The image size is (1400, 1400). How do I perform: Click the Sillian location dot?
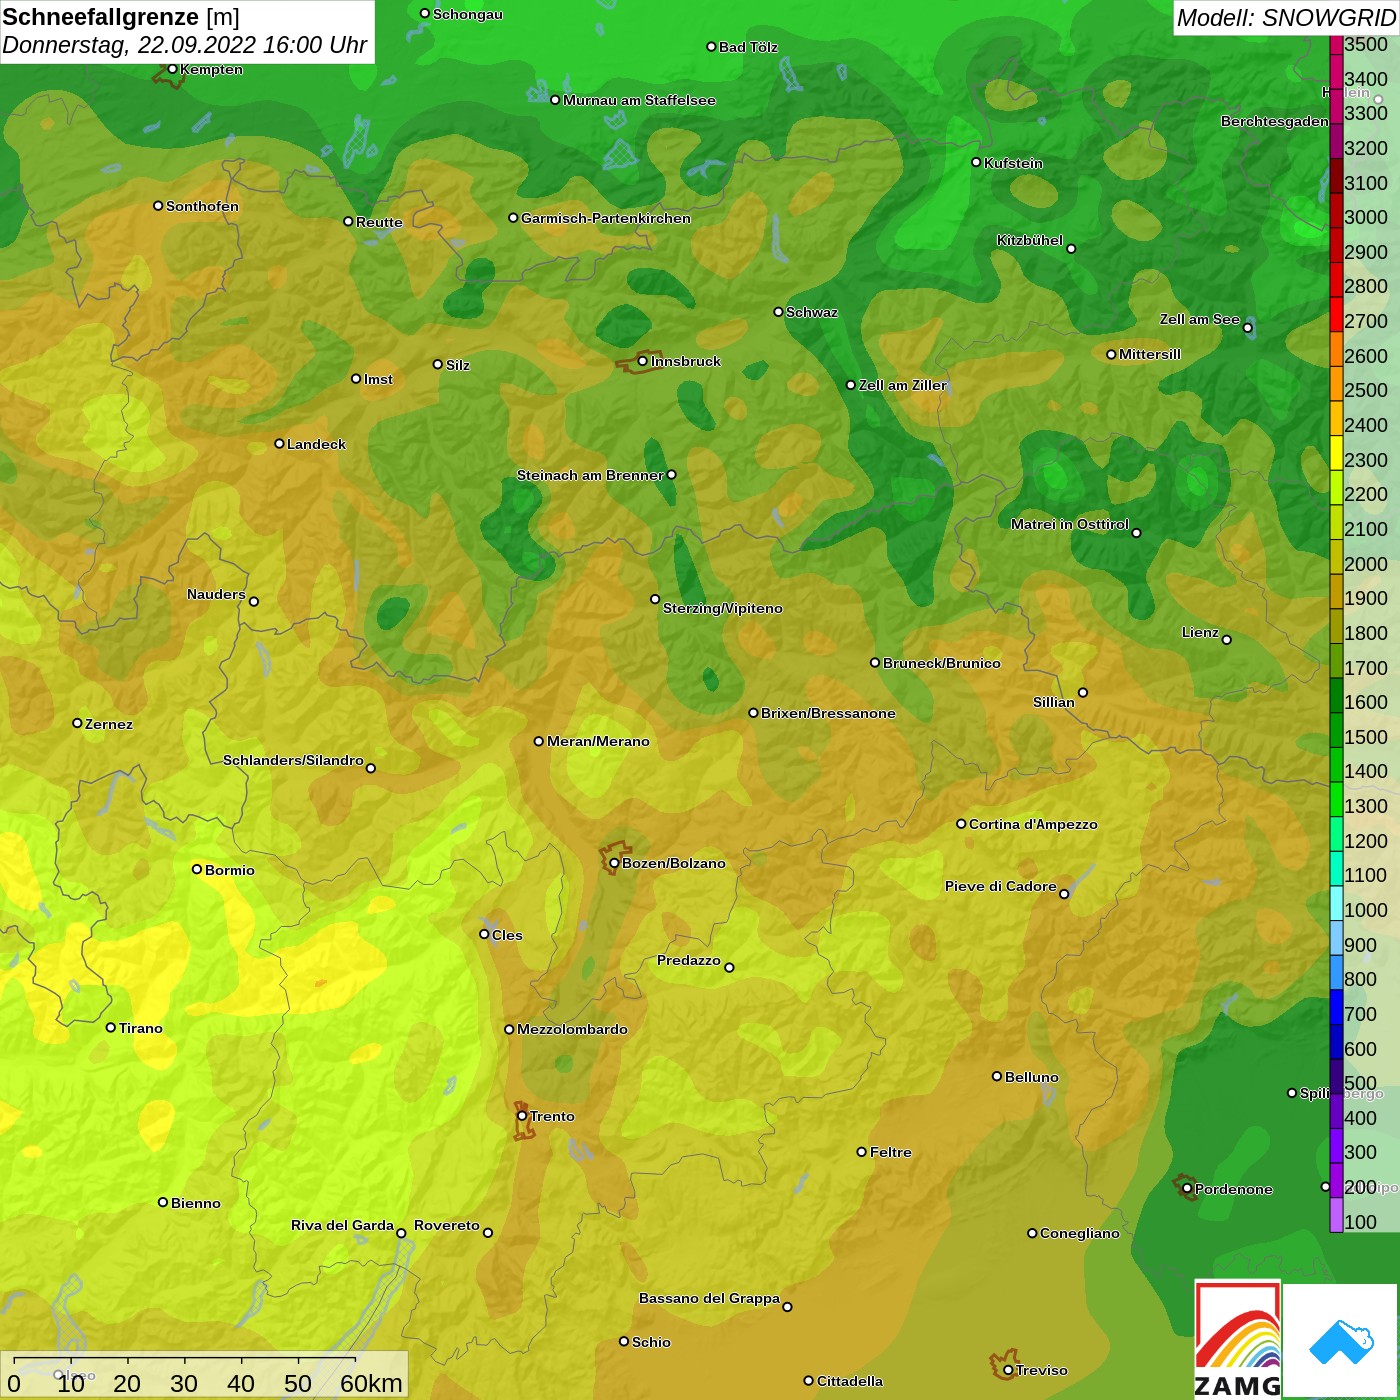coord(1083,692)
